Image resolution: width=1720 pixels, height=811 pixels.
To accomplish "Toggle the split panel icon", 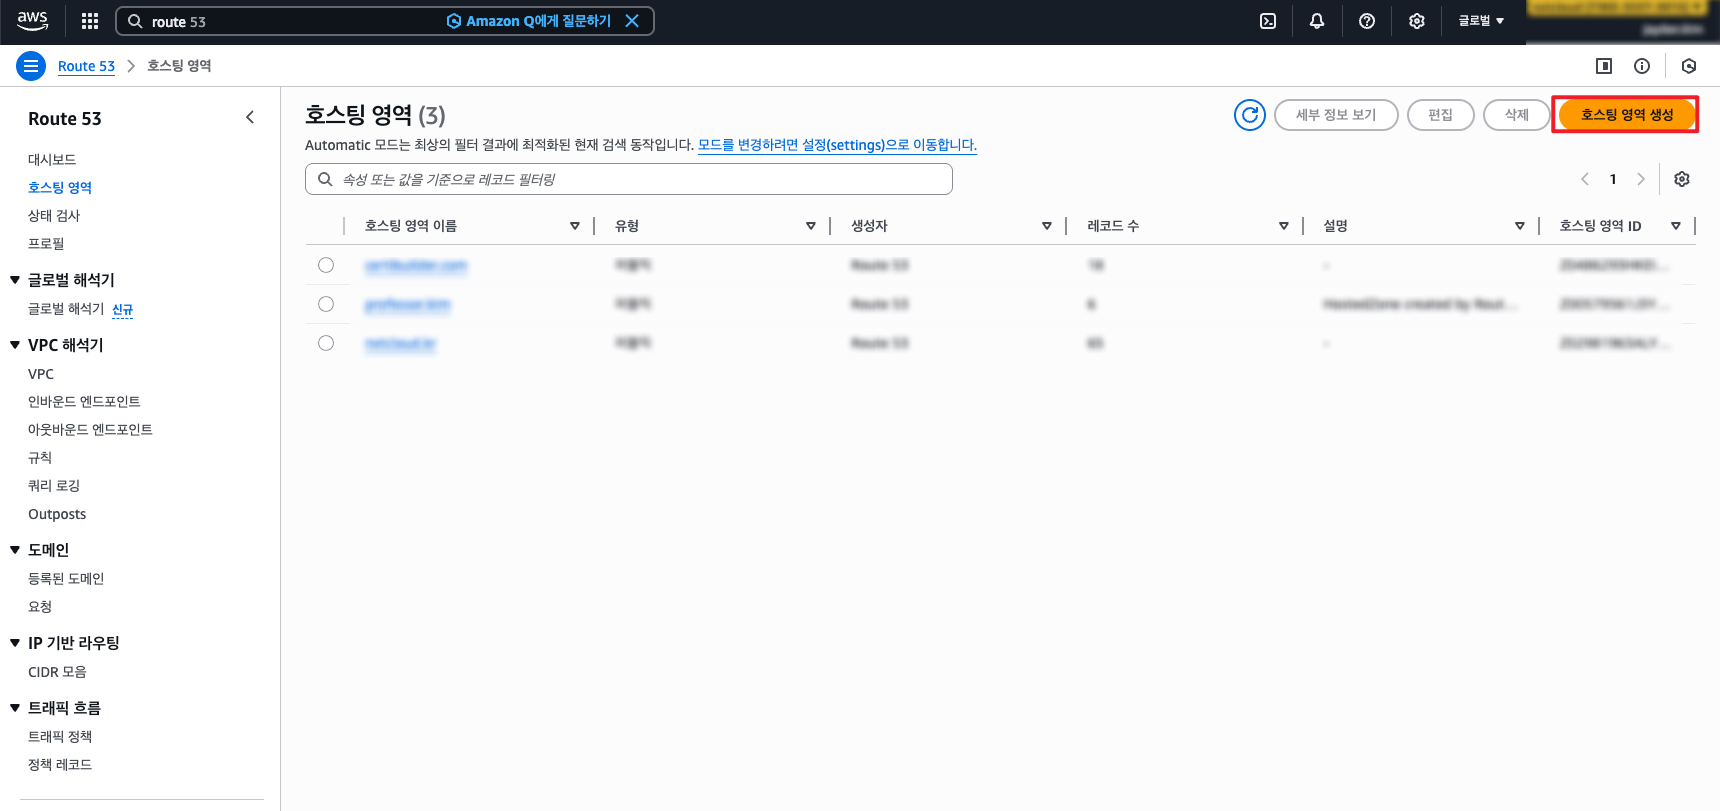I will click(1604, 66).
